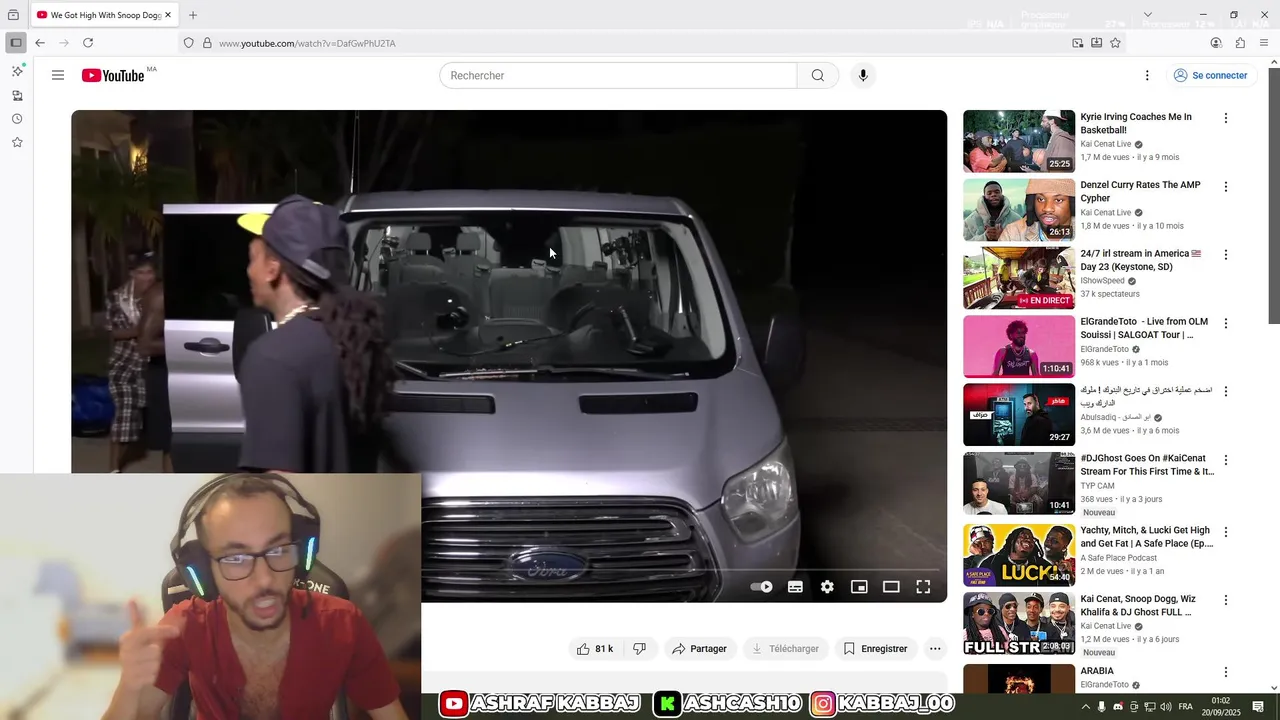The height and width of the screenshot is (720, 1280).
Task: Open options for Kai Cenat, Snoop Dogg FULL video
Action: tap(1226, 600)
